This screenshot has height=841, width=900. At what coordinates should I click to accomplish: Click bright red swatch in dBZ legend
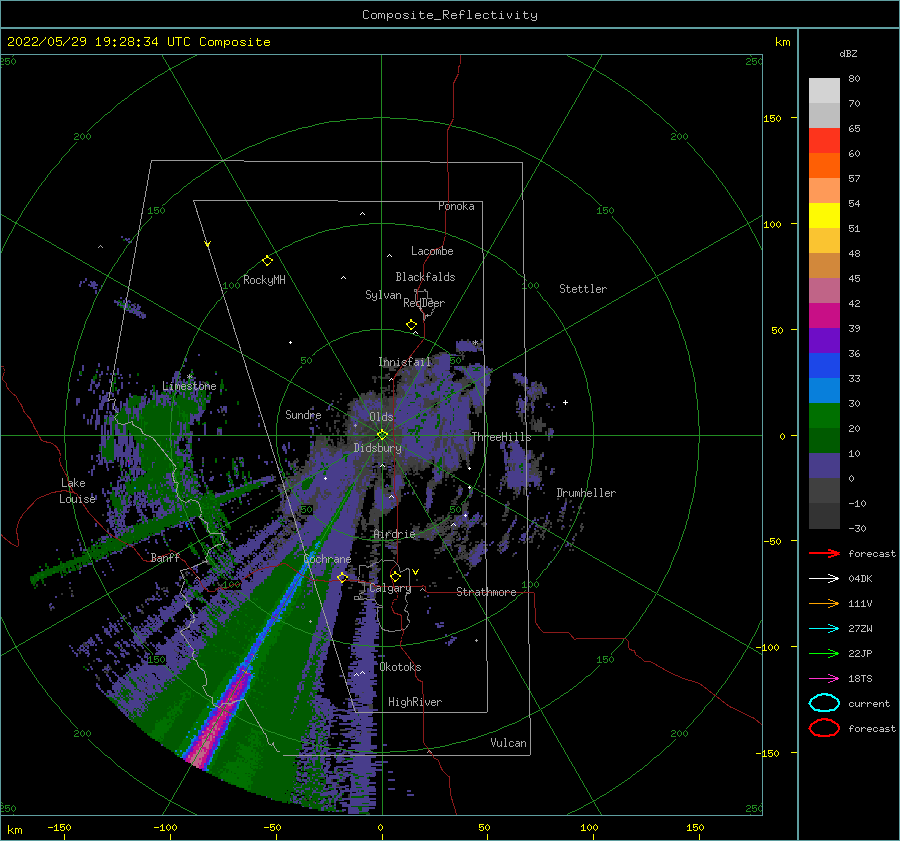(x=824, y=141)
